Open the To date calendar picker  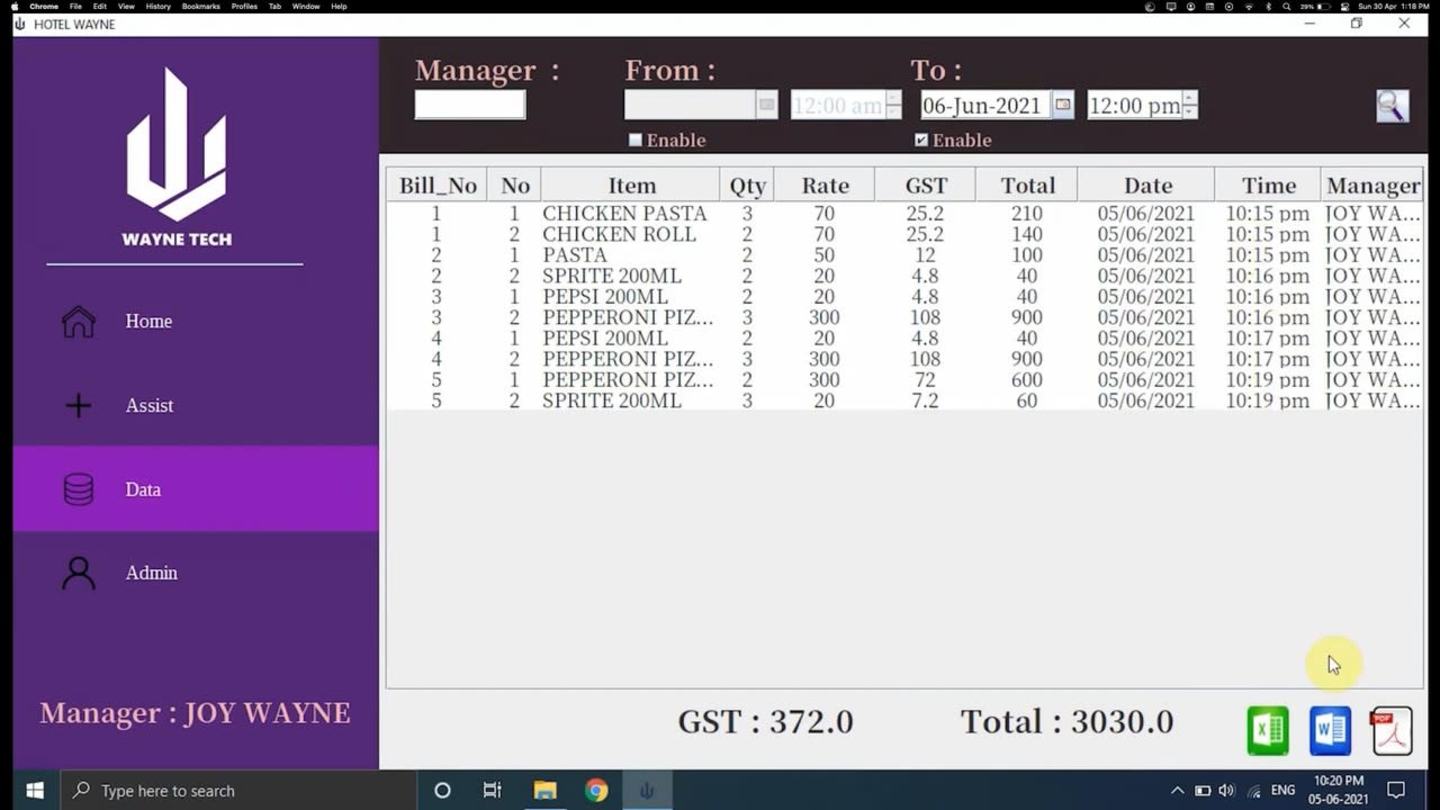(1063, 104)
